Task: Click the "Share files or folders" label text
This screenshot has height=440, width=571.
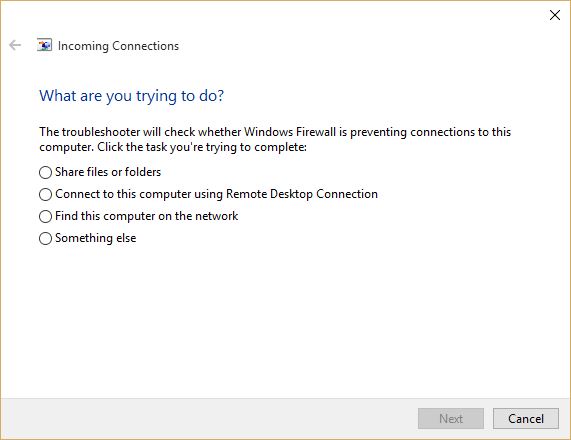Action: (108, 172)
